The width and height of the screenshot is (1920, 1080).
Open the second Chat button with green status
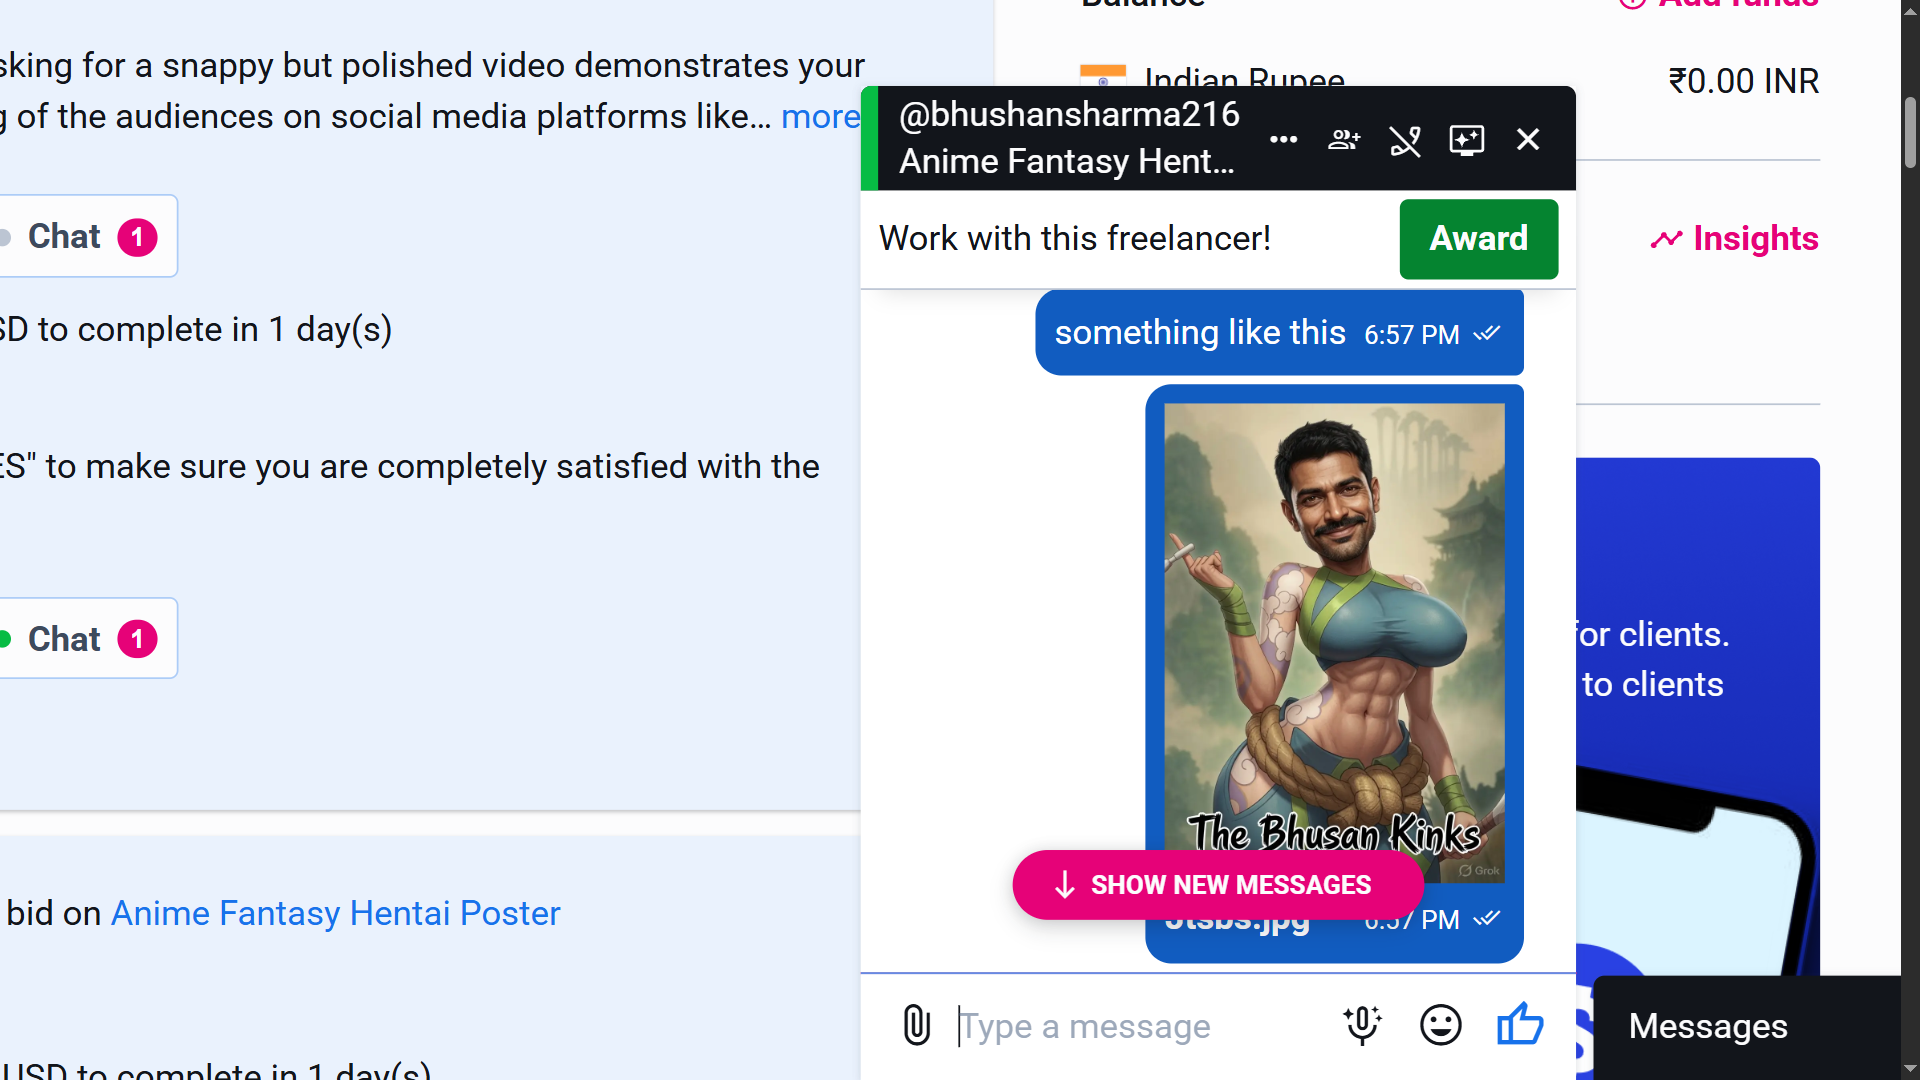pos(88,639)
